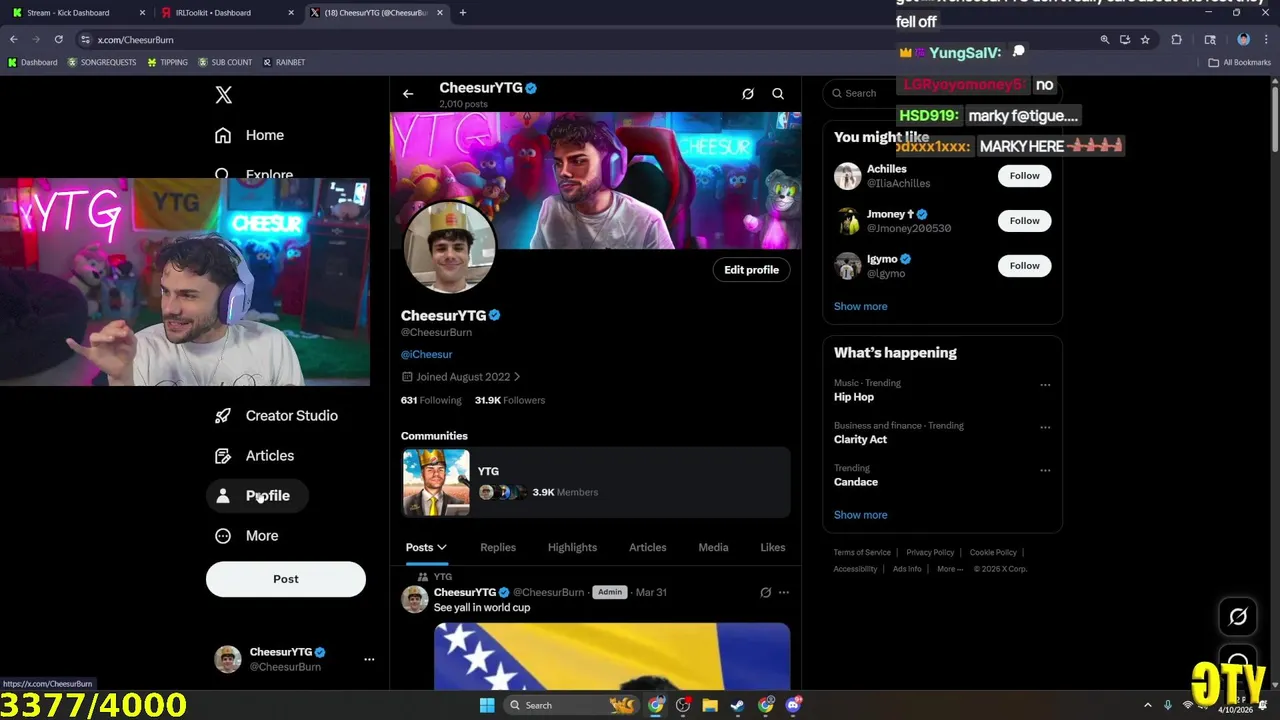Open the 631 Following list

(x=431, y=400)
